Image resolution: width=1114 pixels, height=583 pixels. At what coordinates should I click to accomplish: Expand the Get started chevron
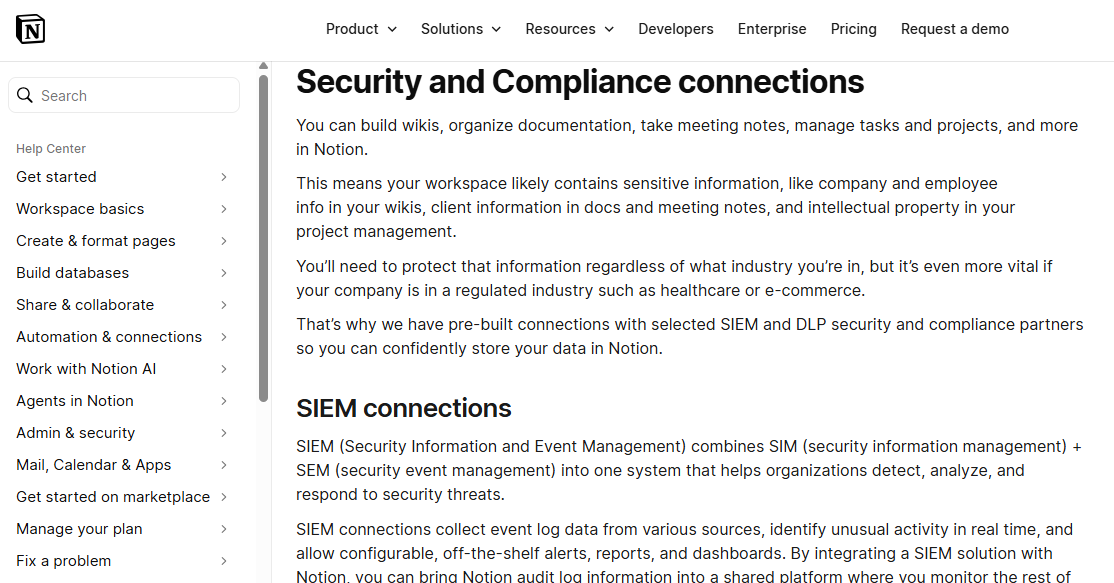[224, 177]
